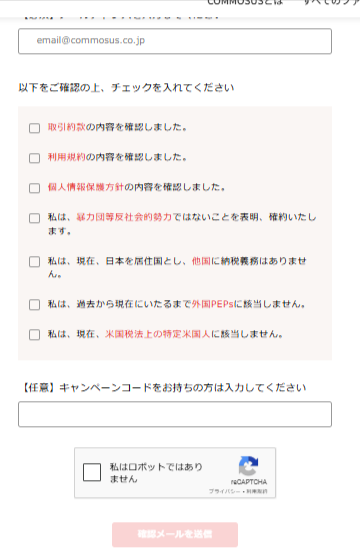Open the 利用規約 link

[x=67, y=157]
